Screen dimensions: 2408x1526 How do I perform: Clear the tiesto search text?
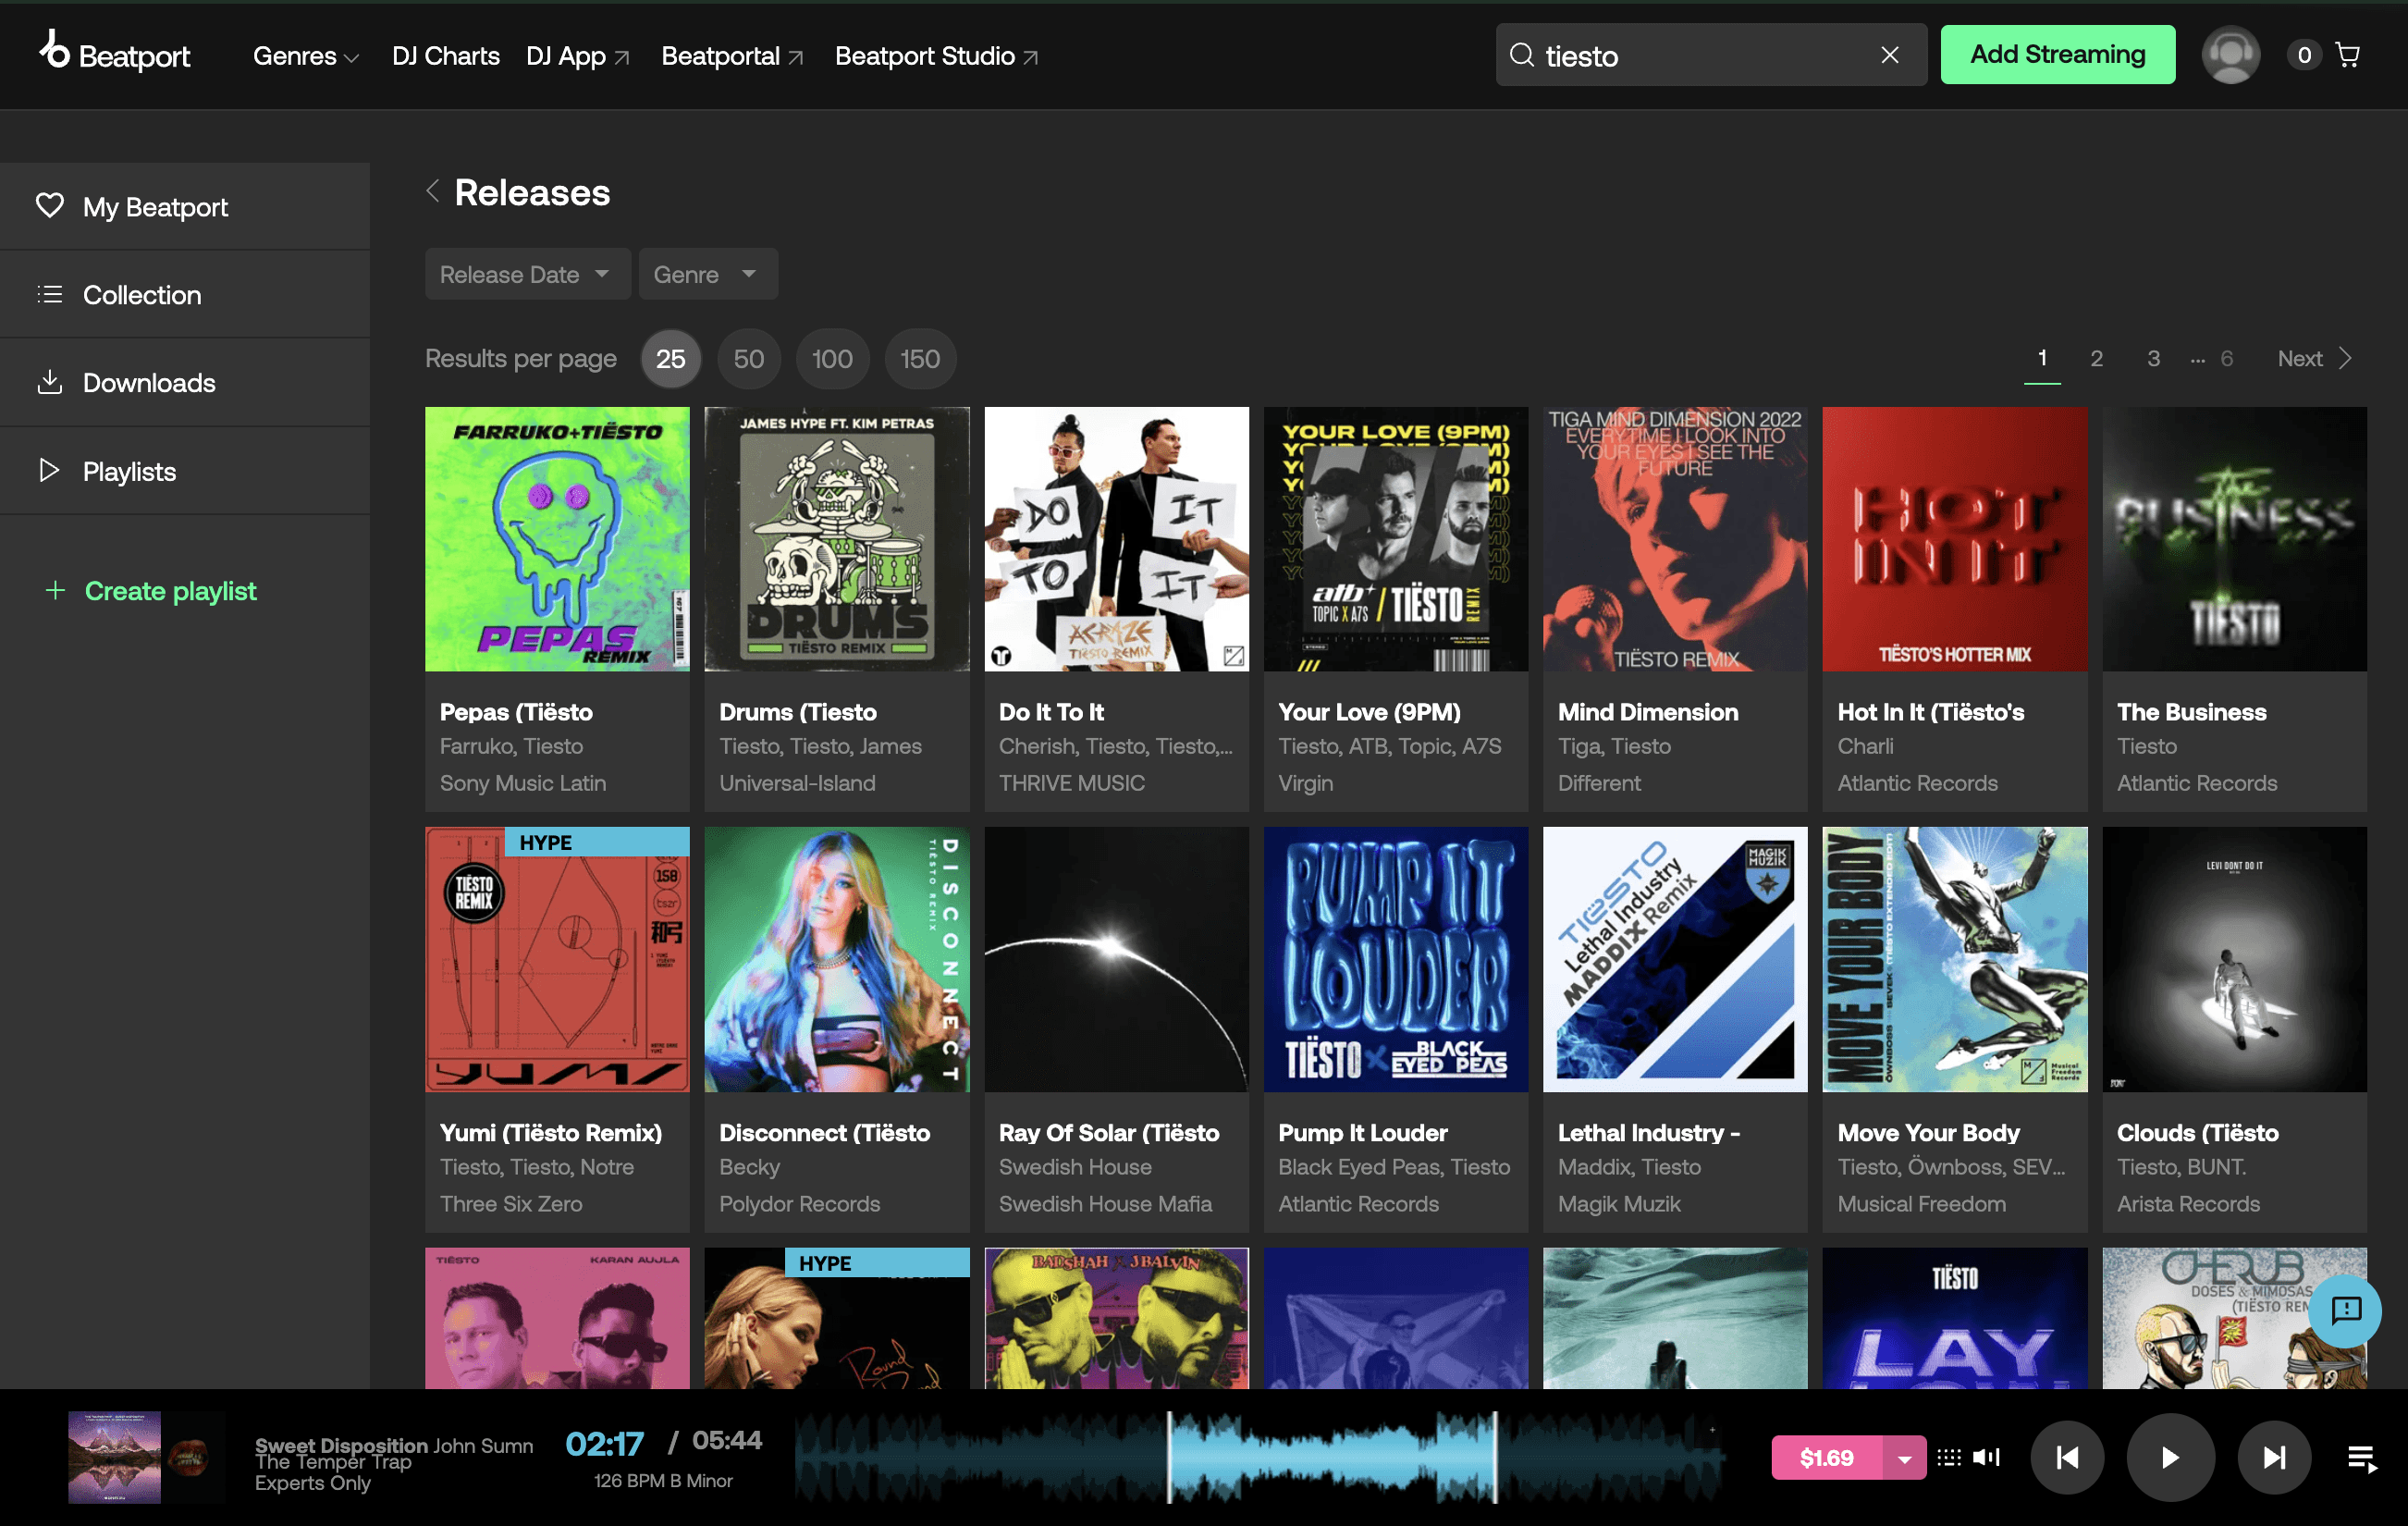(x=1889, y=55)
